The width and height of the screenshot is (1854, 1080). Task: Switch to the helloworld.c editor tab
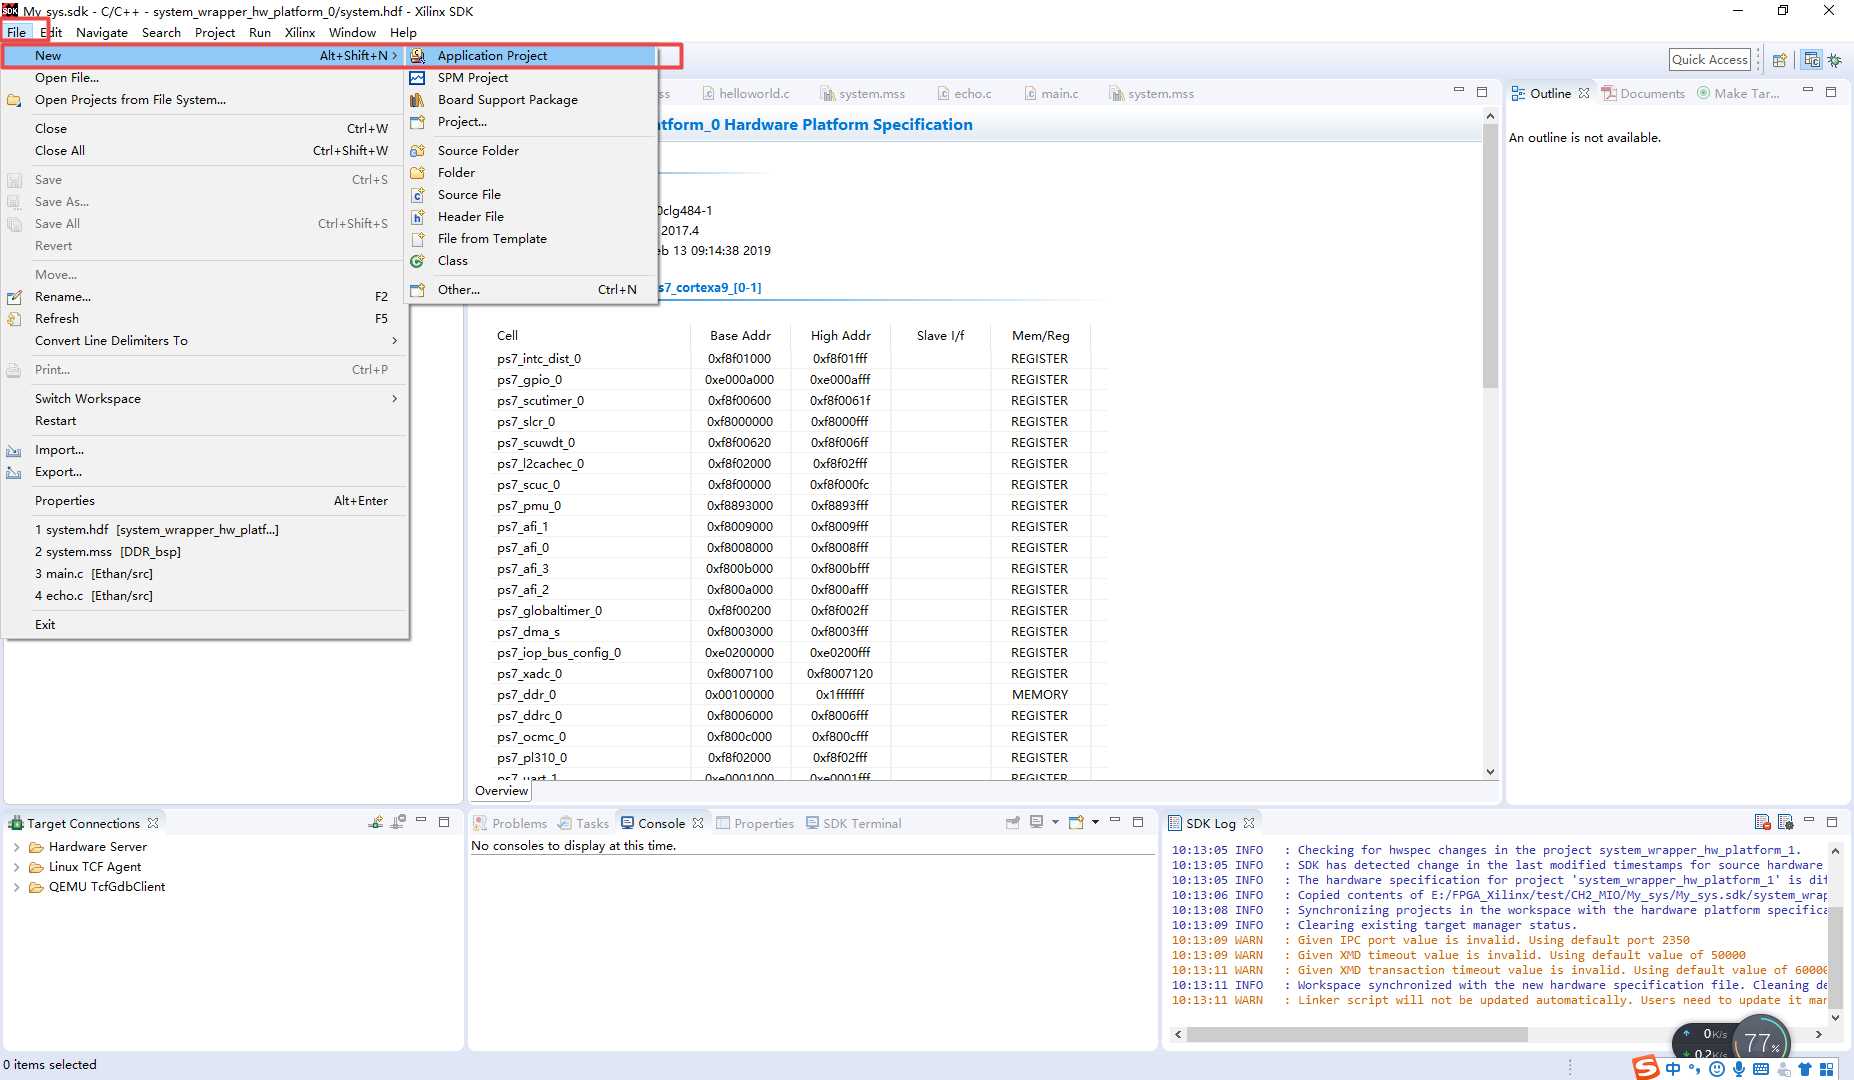(745, 93)
